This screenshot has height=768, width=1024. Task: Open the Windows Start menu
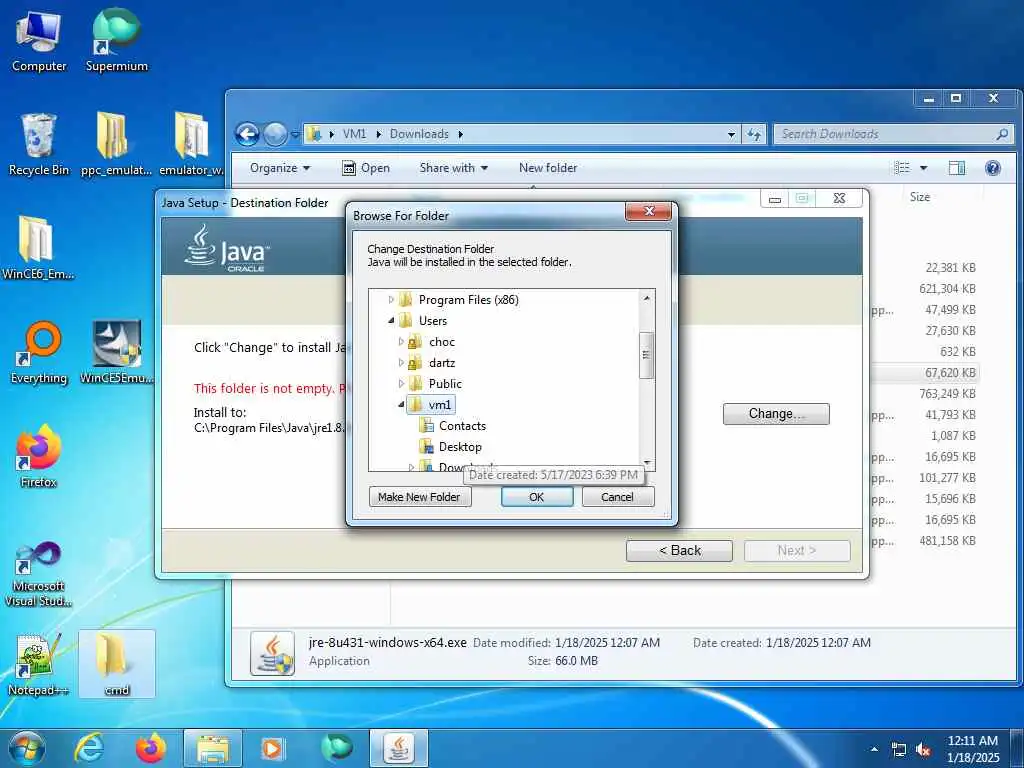point(26,748)
